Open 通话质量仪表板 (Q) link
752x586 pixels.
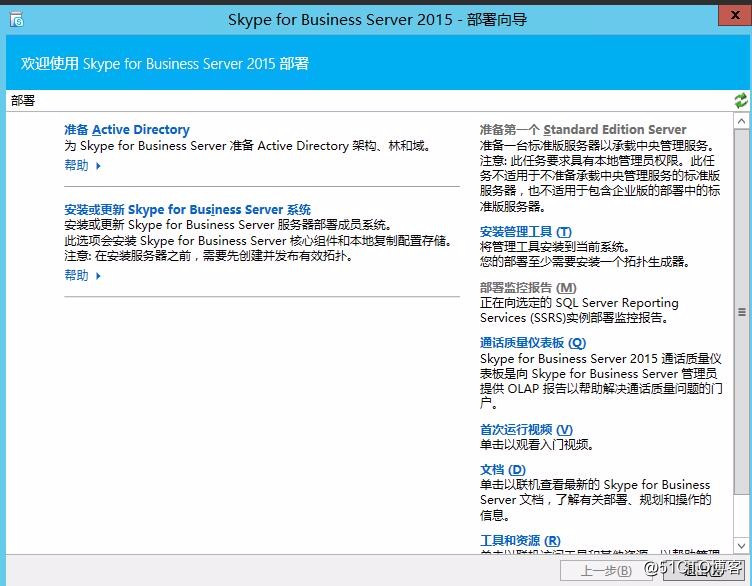(x=533, y=343)
